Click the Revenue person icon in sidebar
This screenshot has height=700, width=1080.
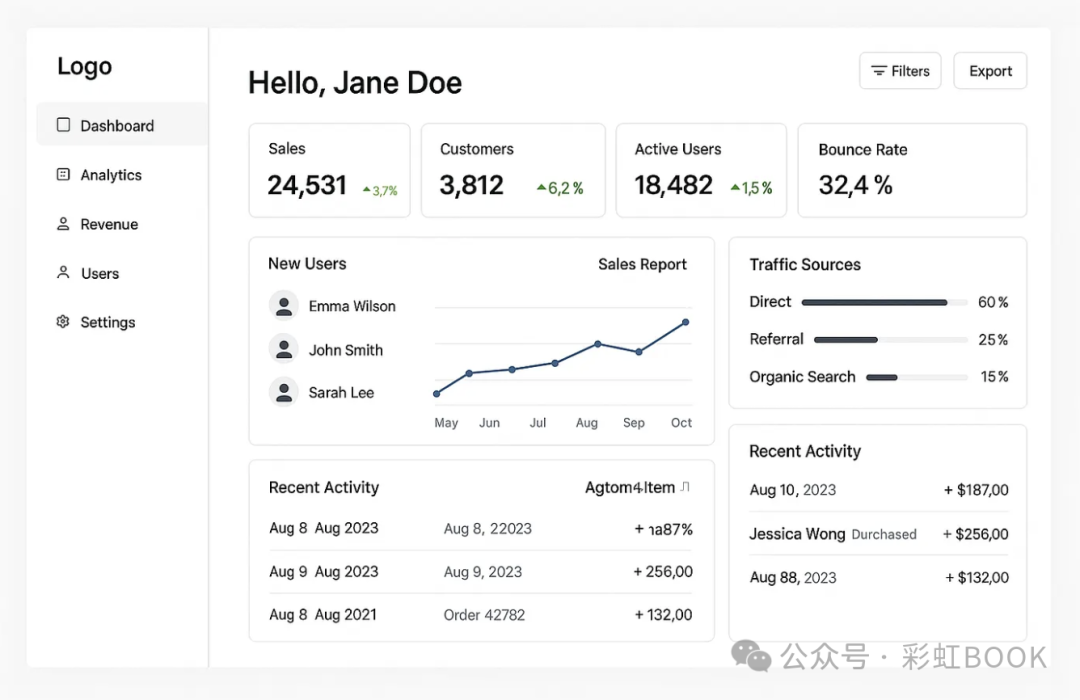64,224
